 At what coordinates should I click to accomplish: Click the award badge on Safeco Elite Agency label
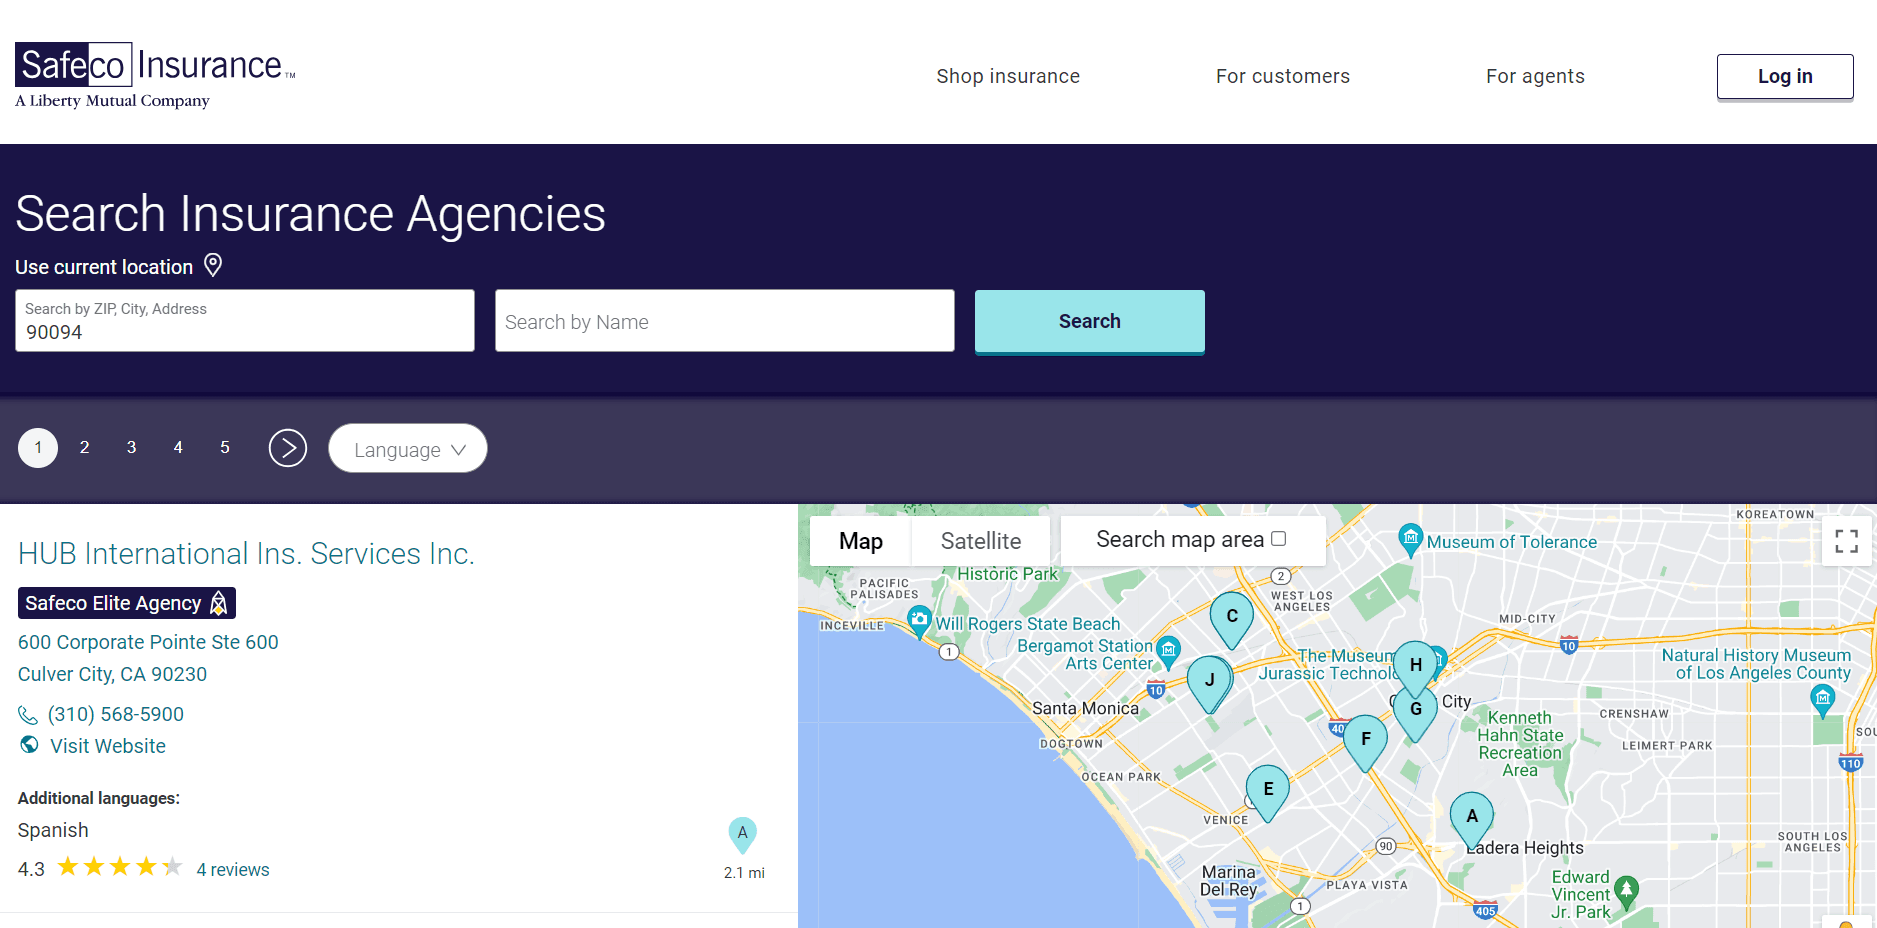click(x=218, y=602)
